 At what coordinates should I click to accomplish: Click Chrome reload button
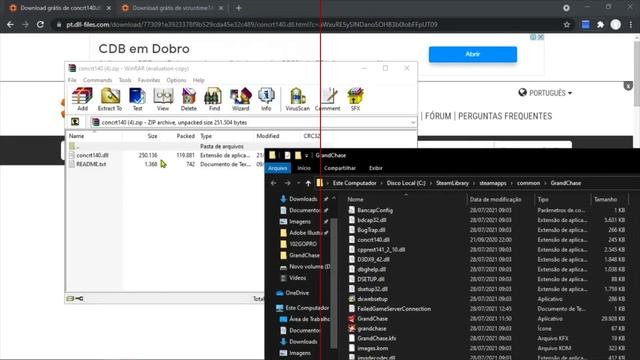pos(40,24)
